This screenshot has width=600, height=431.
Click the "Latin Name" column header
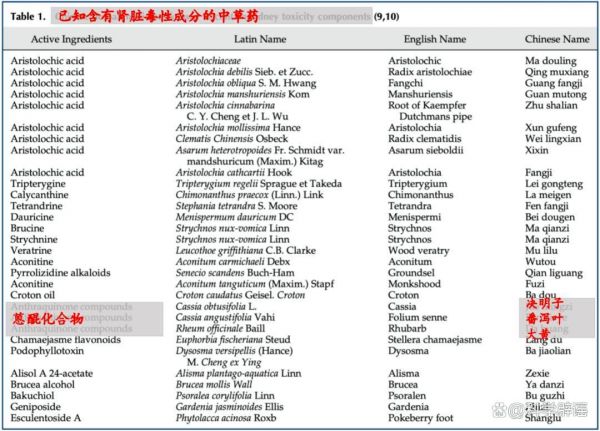pyautogui.click(x=260, y=39)
